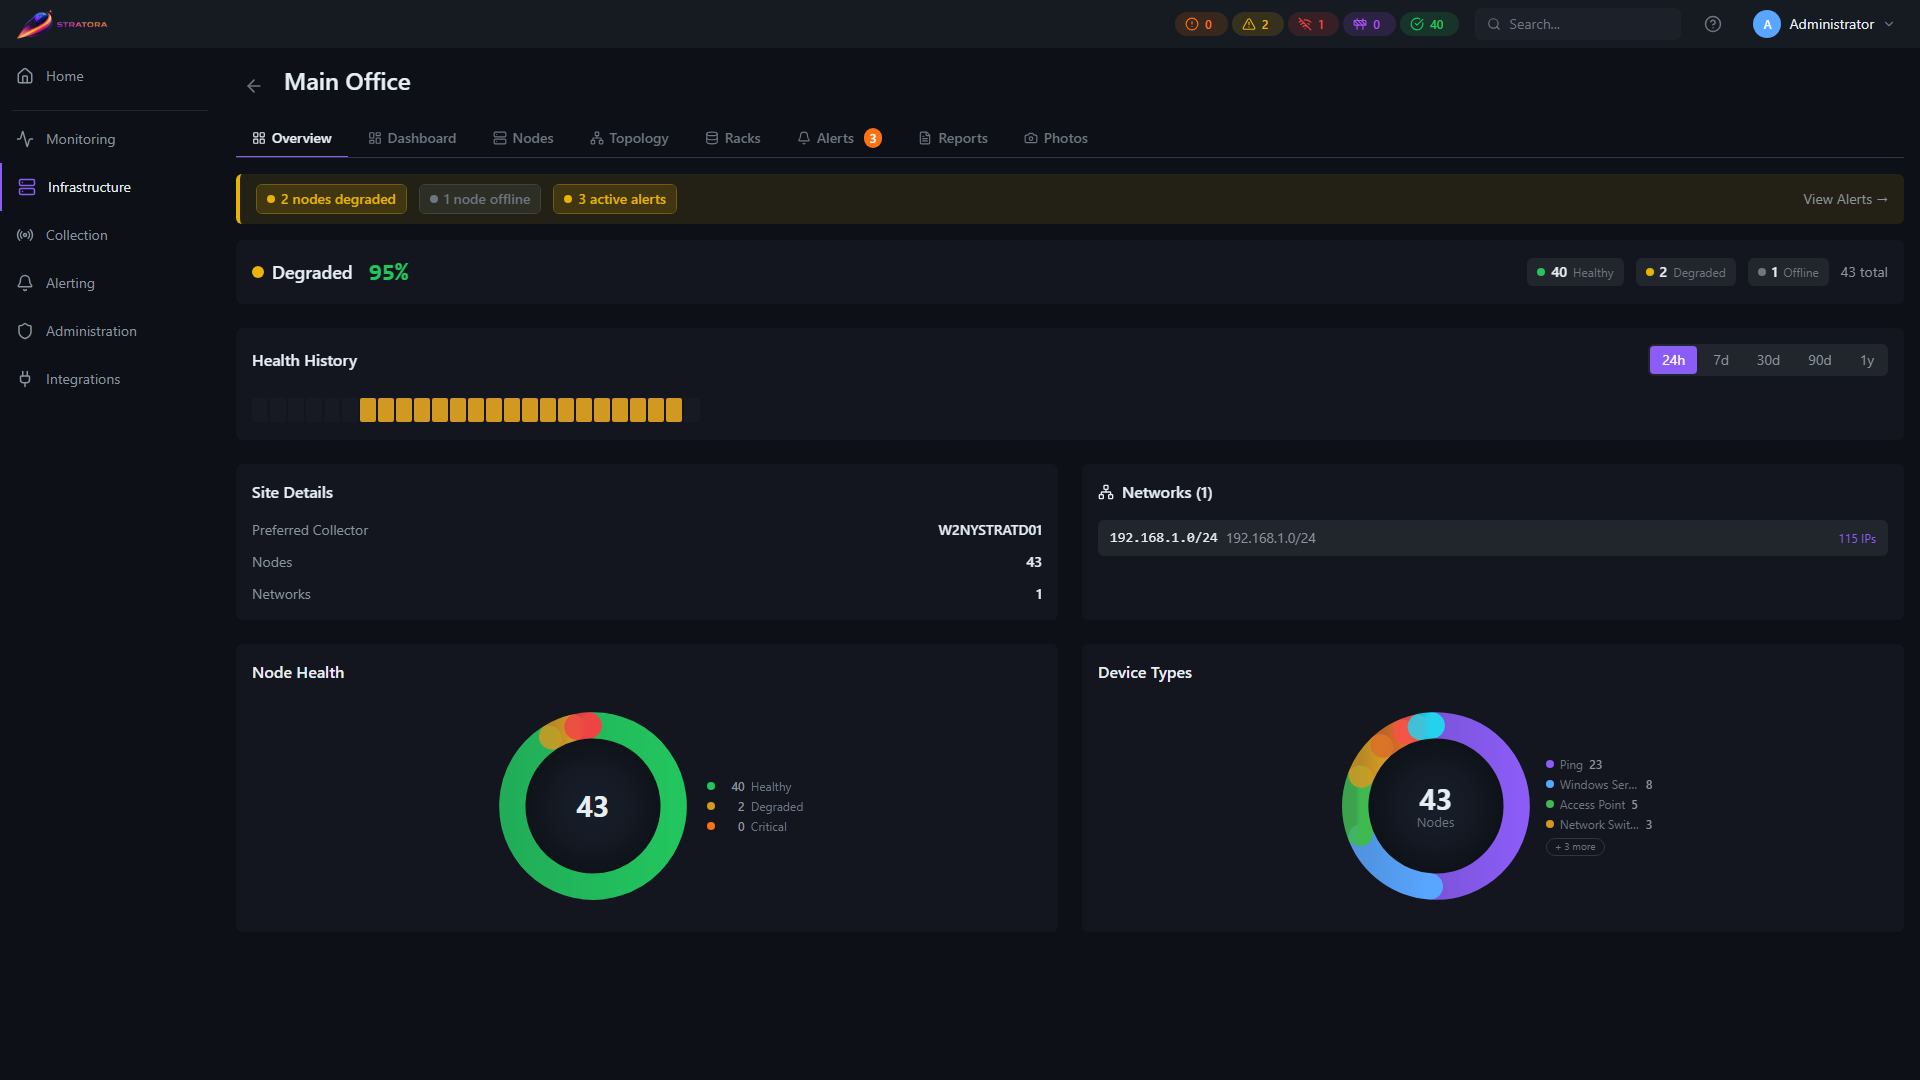Screen dimensions: 1920x1080
Task: Click the Alerts tab badge showing 3
Action: 873,138
